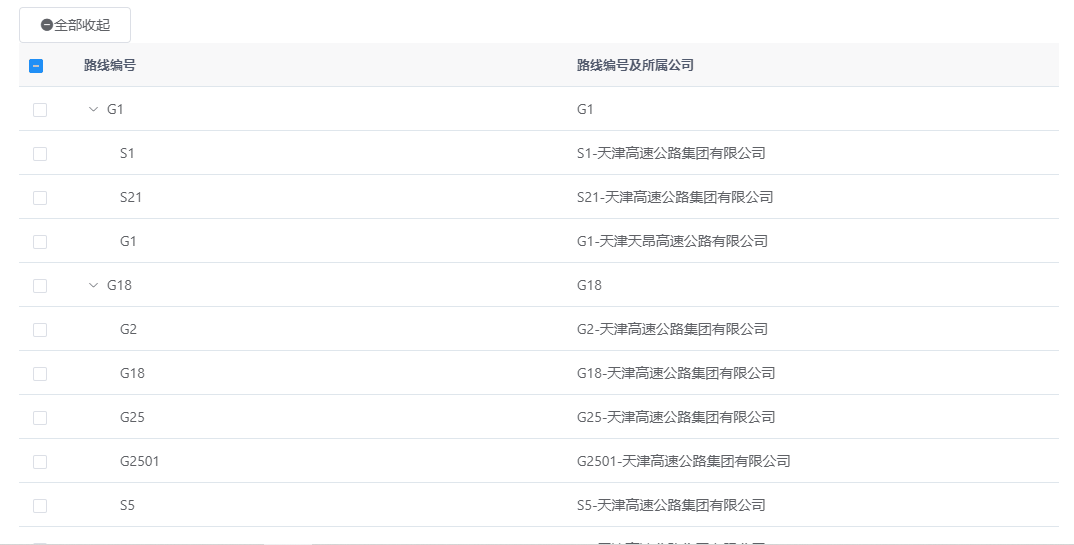Screen dimensions: 1074x545
Task: Click the 全部收起 button
Action: pos(75,25)
